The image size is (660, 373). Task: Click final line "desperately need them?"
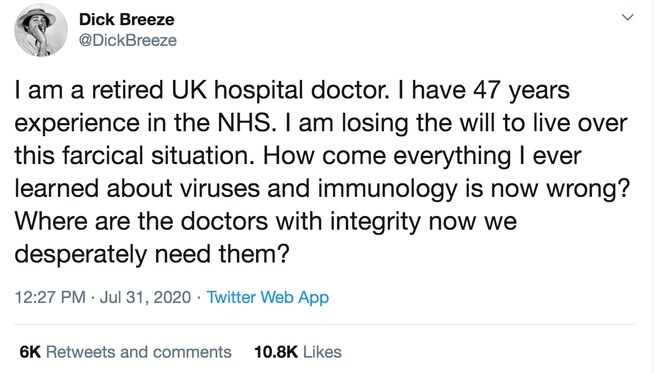[152, 254]
